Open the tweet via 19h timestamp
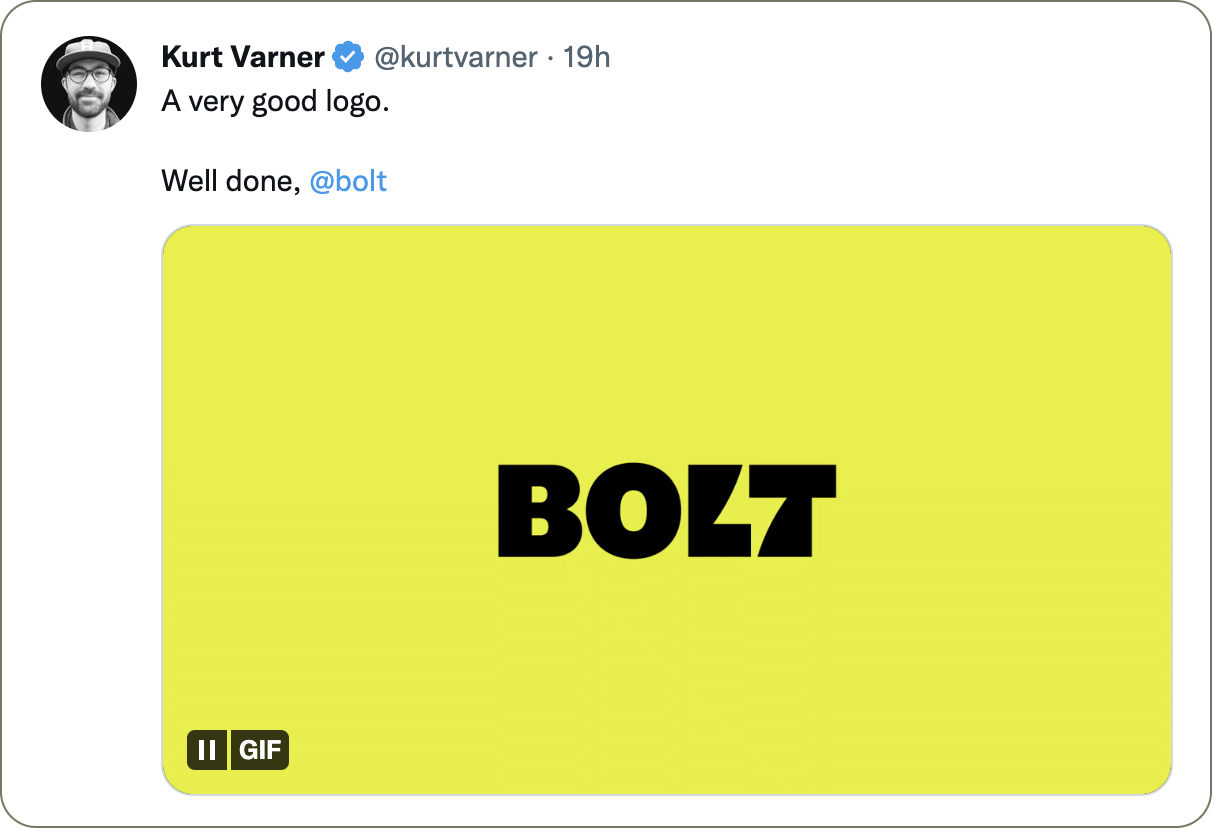This screenshot has height=828, width=1212. 586,58
